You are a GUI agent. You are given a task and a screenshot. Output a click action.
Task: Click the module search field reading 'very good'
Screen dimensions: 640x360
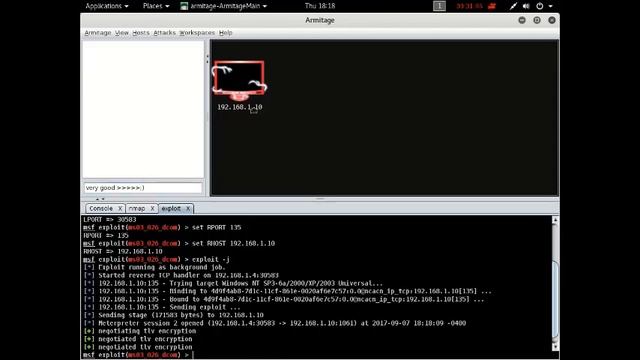click(x=143, y=188)
